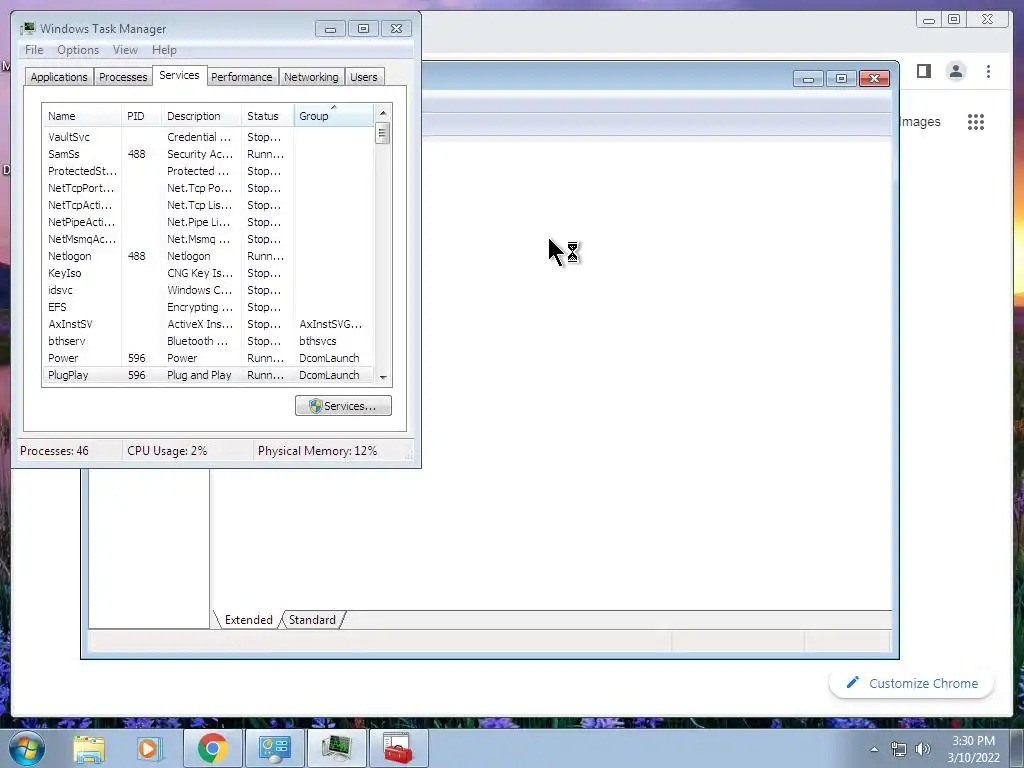1024x768 pixels.
Task: Click the Task Manager title bar icon
Action: [28, 28]
